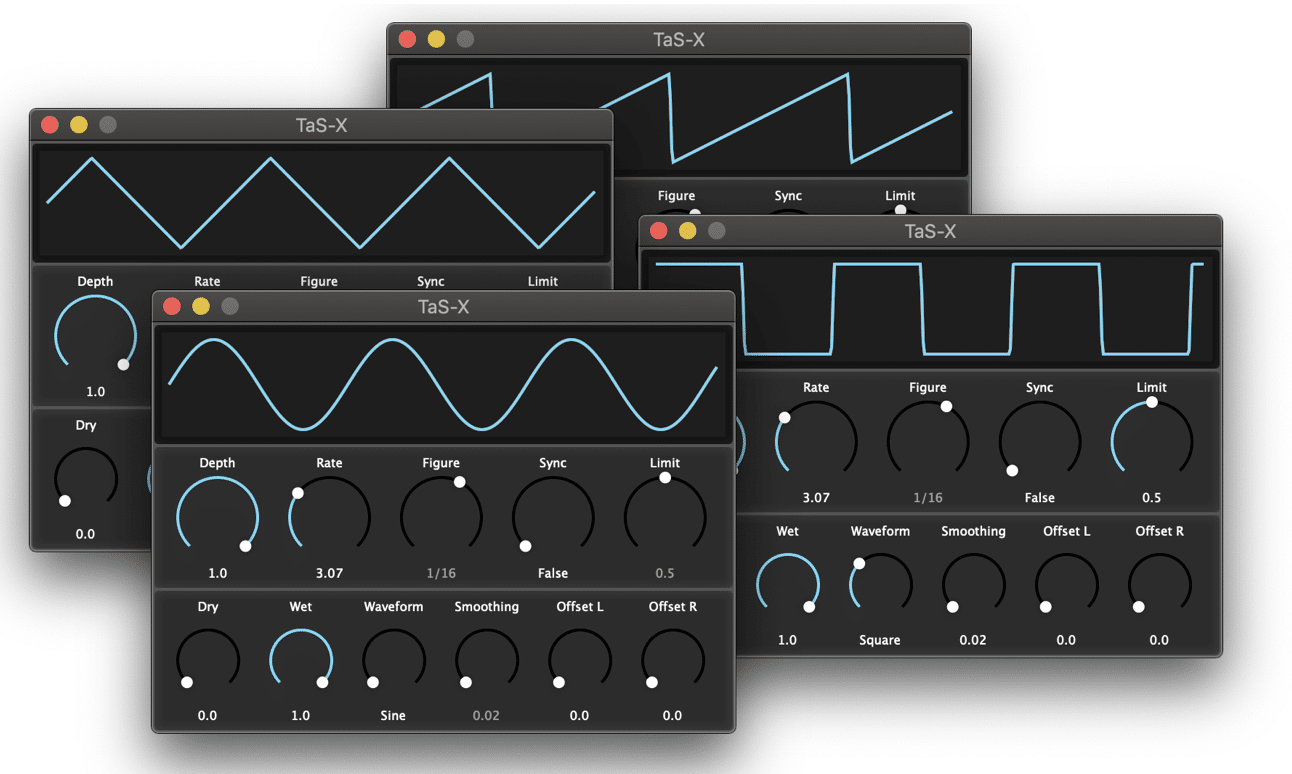Viewport: 1292px width, 774px height.
Task: Click the Wet knob in the square wave window
Action: (x=788, y=584)
